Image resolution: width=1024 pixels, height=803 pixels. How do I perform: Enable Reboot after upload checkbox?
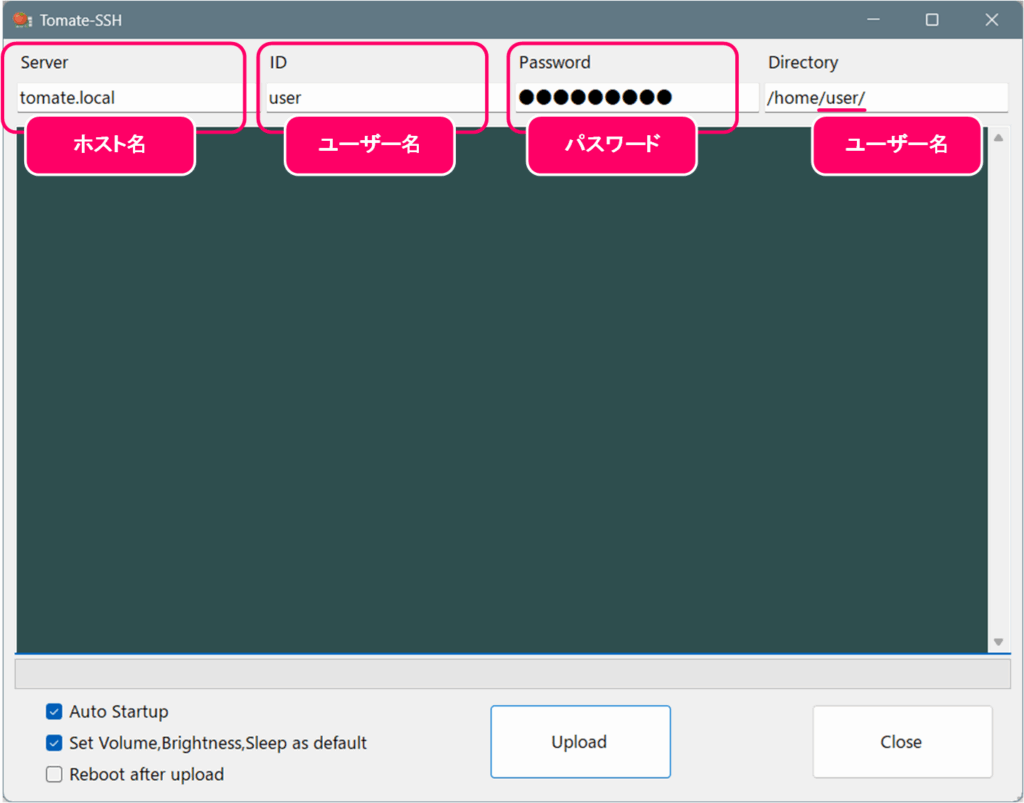54,774
